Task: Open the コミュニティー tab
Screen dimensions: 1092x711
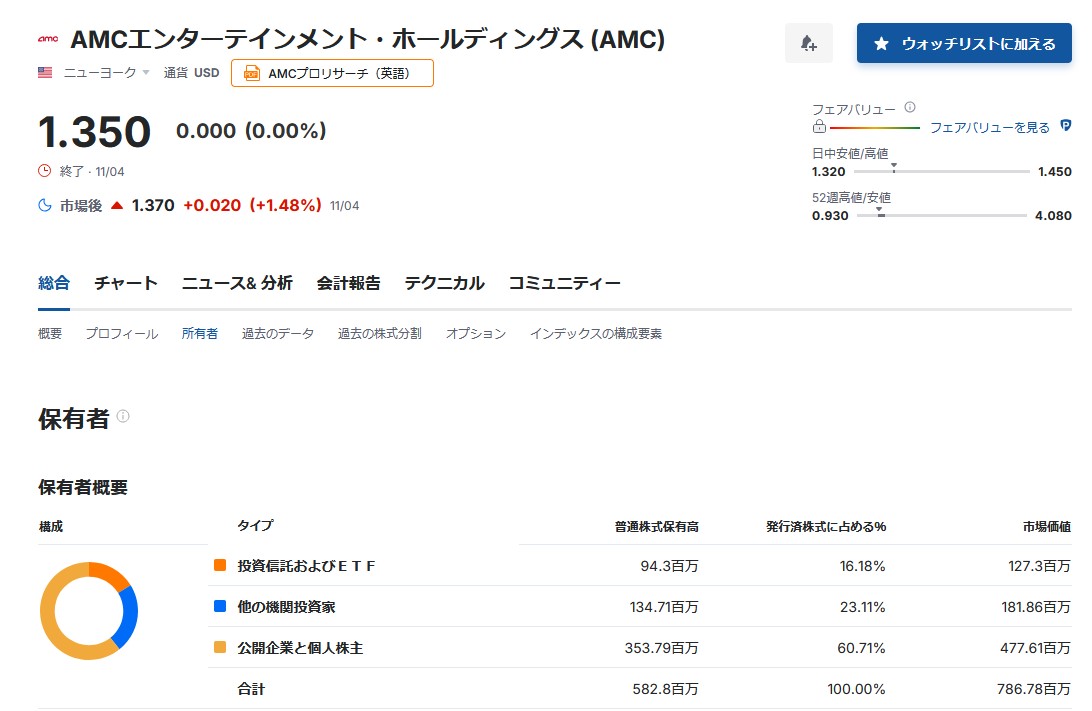Action: tap(564, 283)
